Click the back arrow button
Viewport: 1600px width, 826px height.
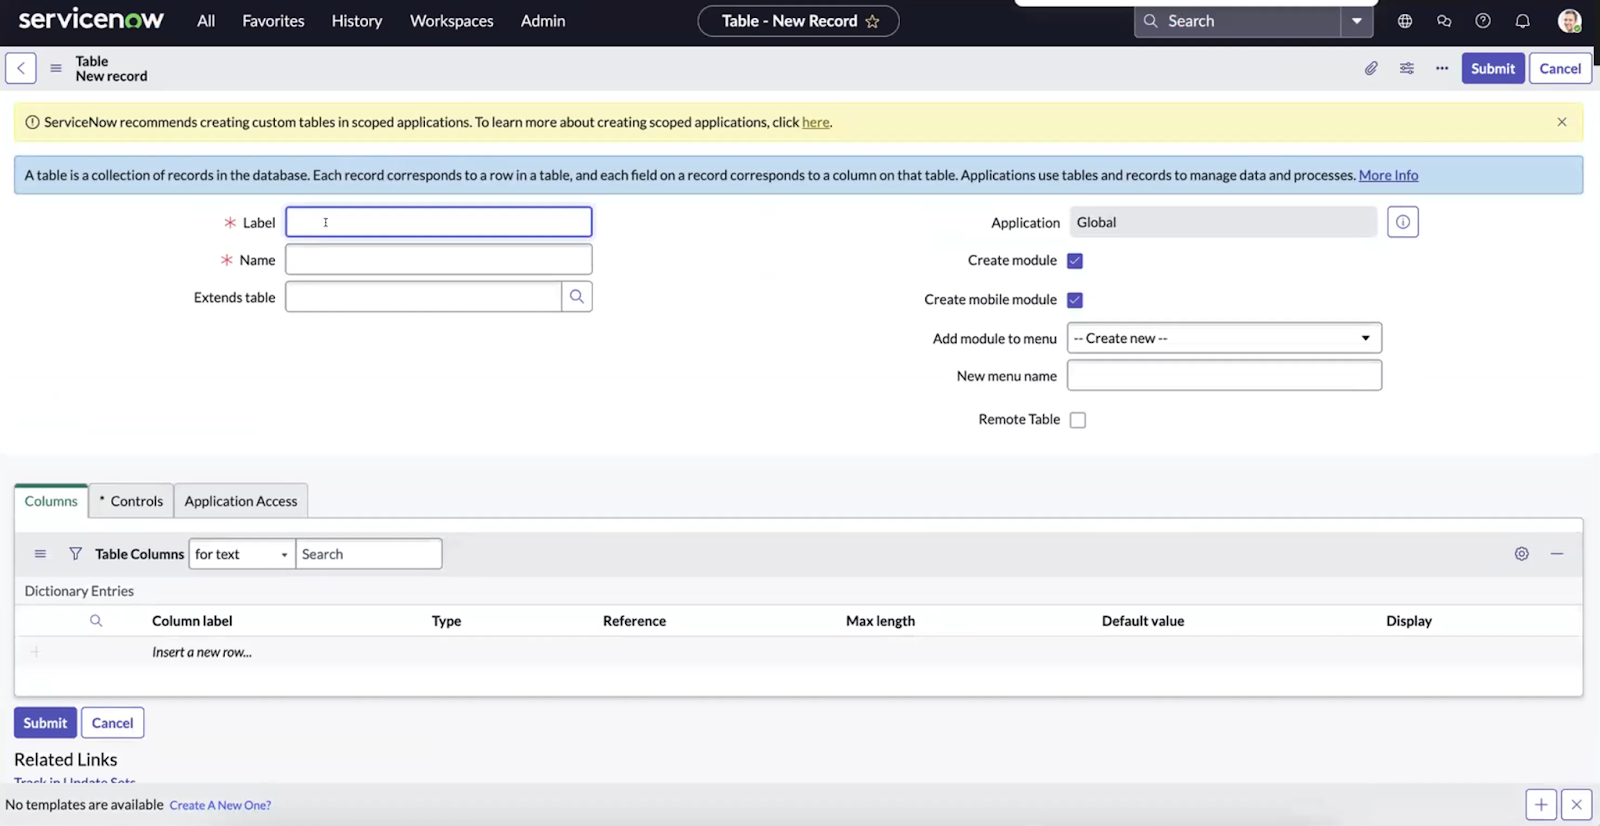coord(21,68)
